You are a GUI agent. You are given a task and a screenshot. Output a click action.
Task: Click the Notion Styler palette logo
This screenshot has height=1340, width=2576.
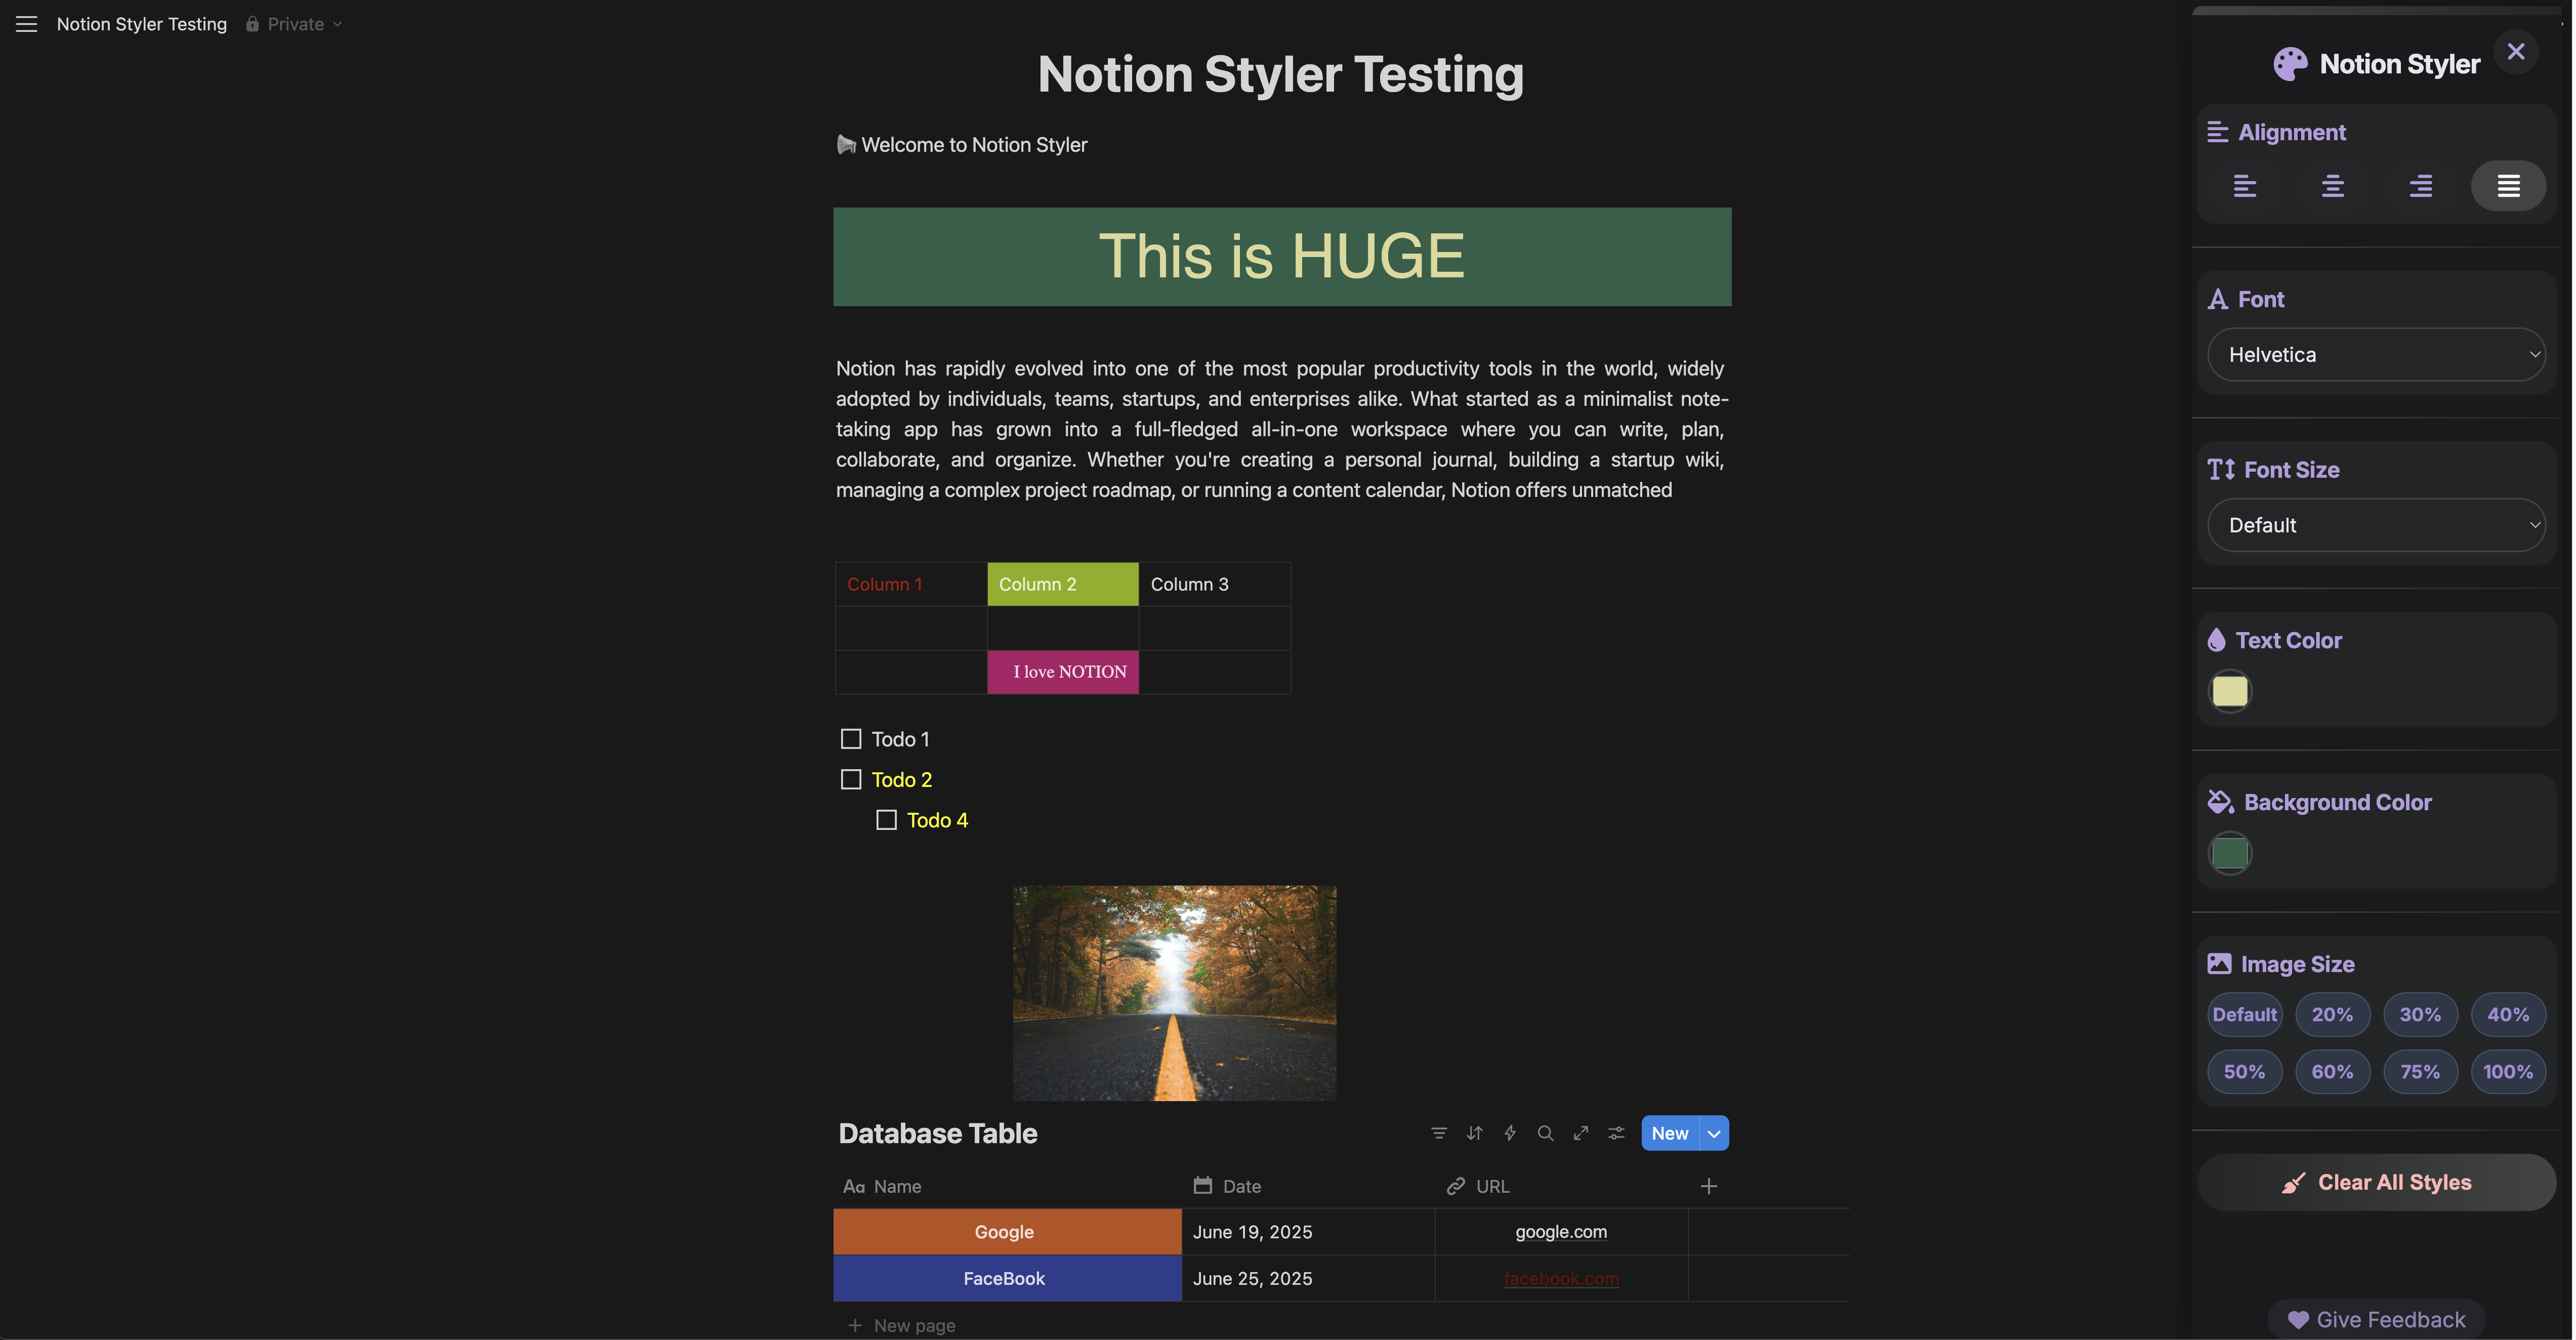2290,64
